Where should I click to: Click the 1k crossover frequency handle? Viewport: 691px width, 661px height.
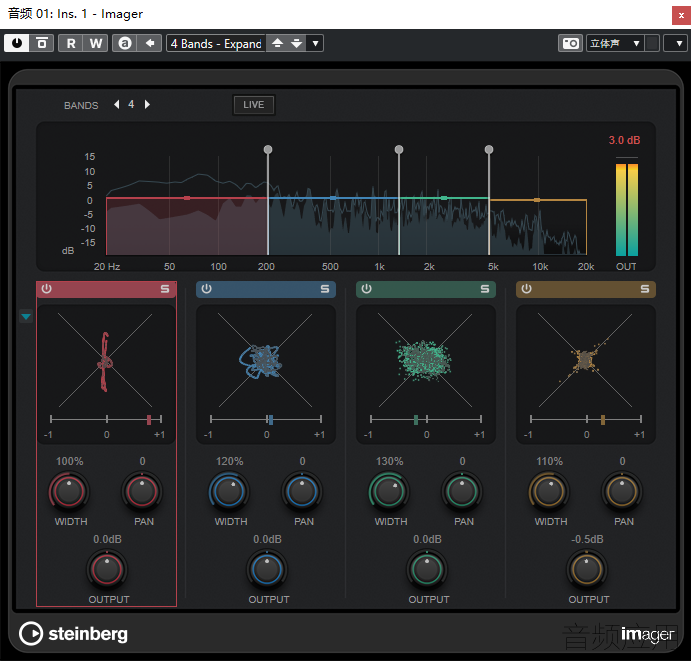pyautogui.click(x=399, y=149)
